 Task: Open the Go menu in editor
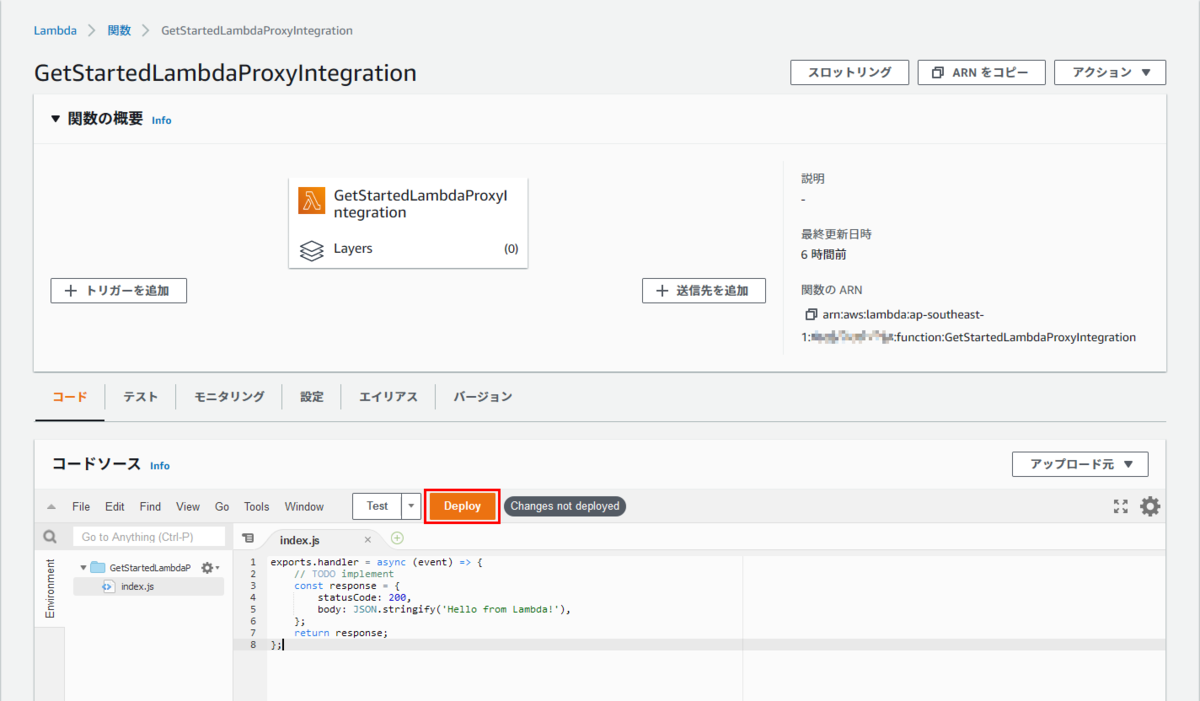(x=222, y=507)
